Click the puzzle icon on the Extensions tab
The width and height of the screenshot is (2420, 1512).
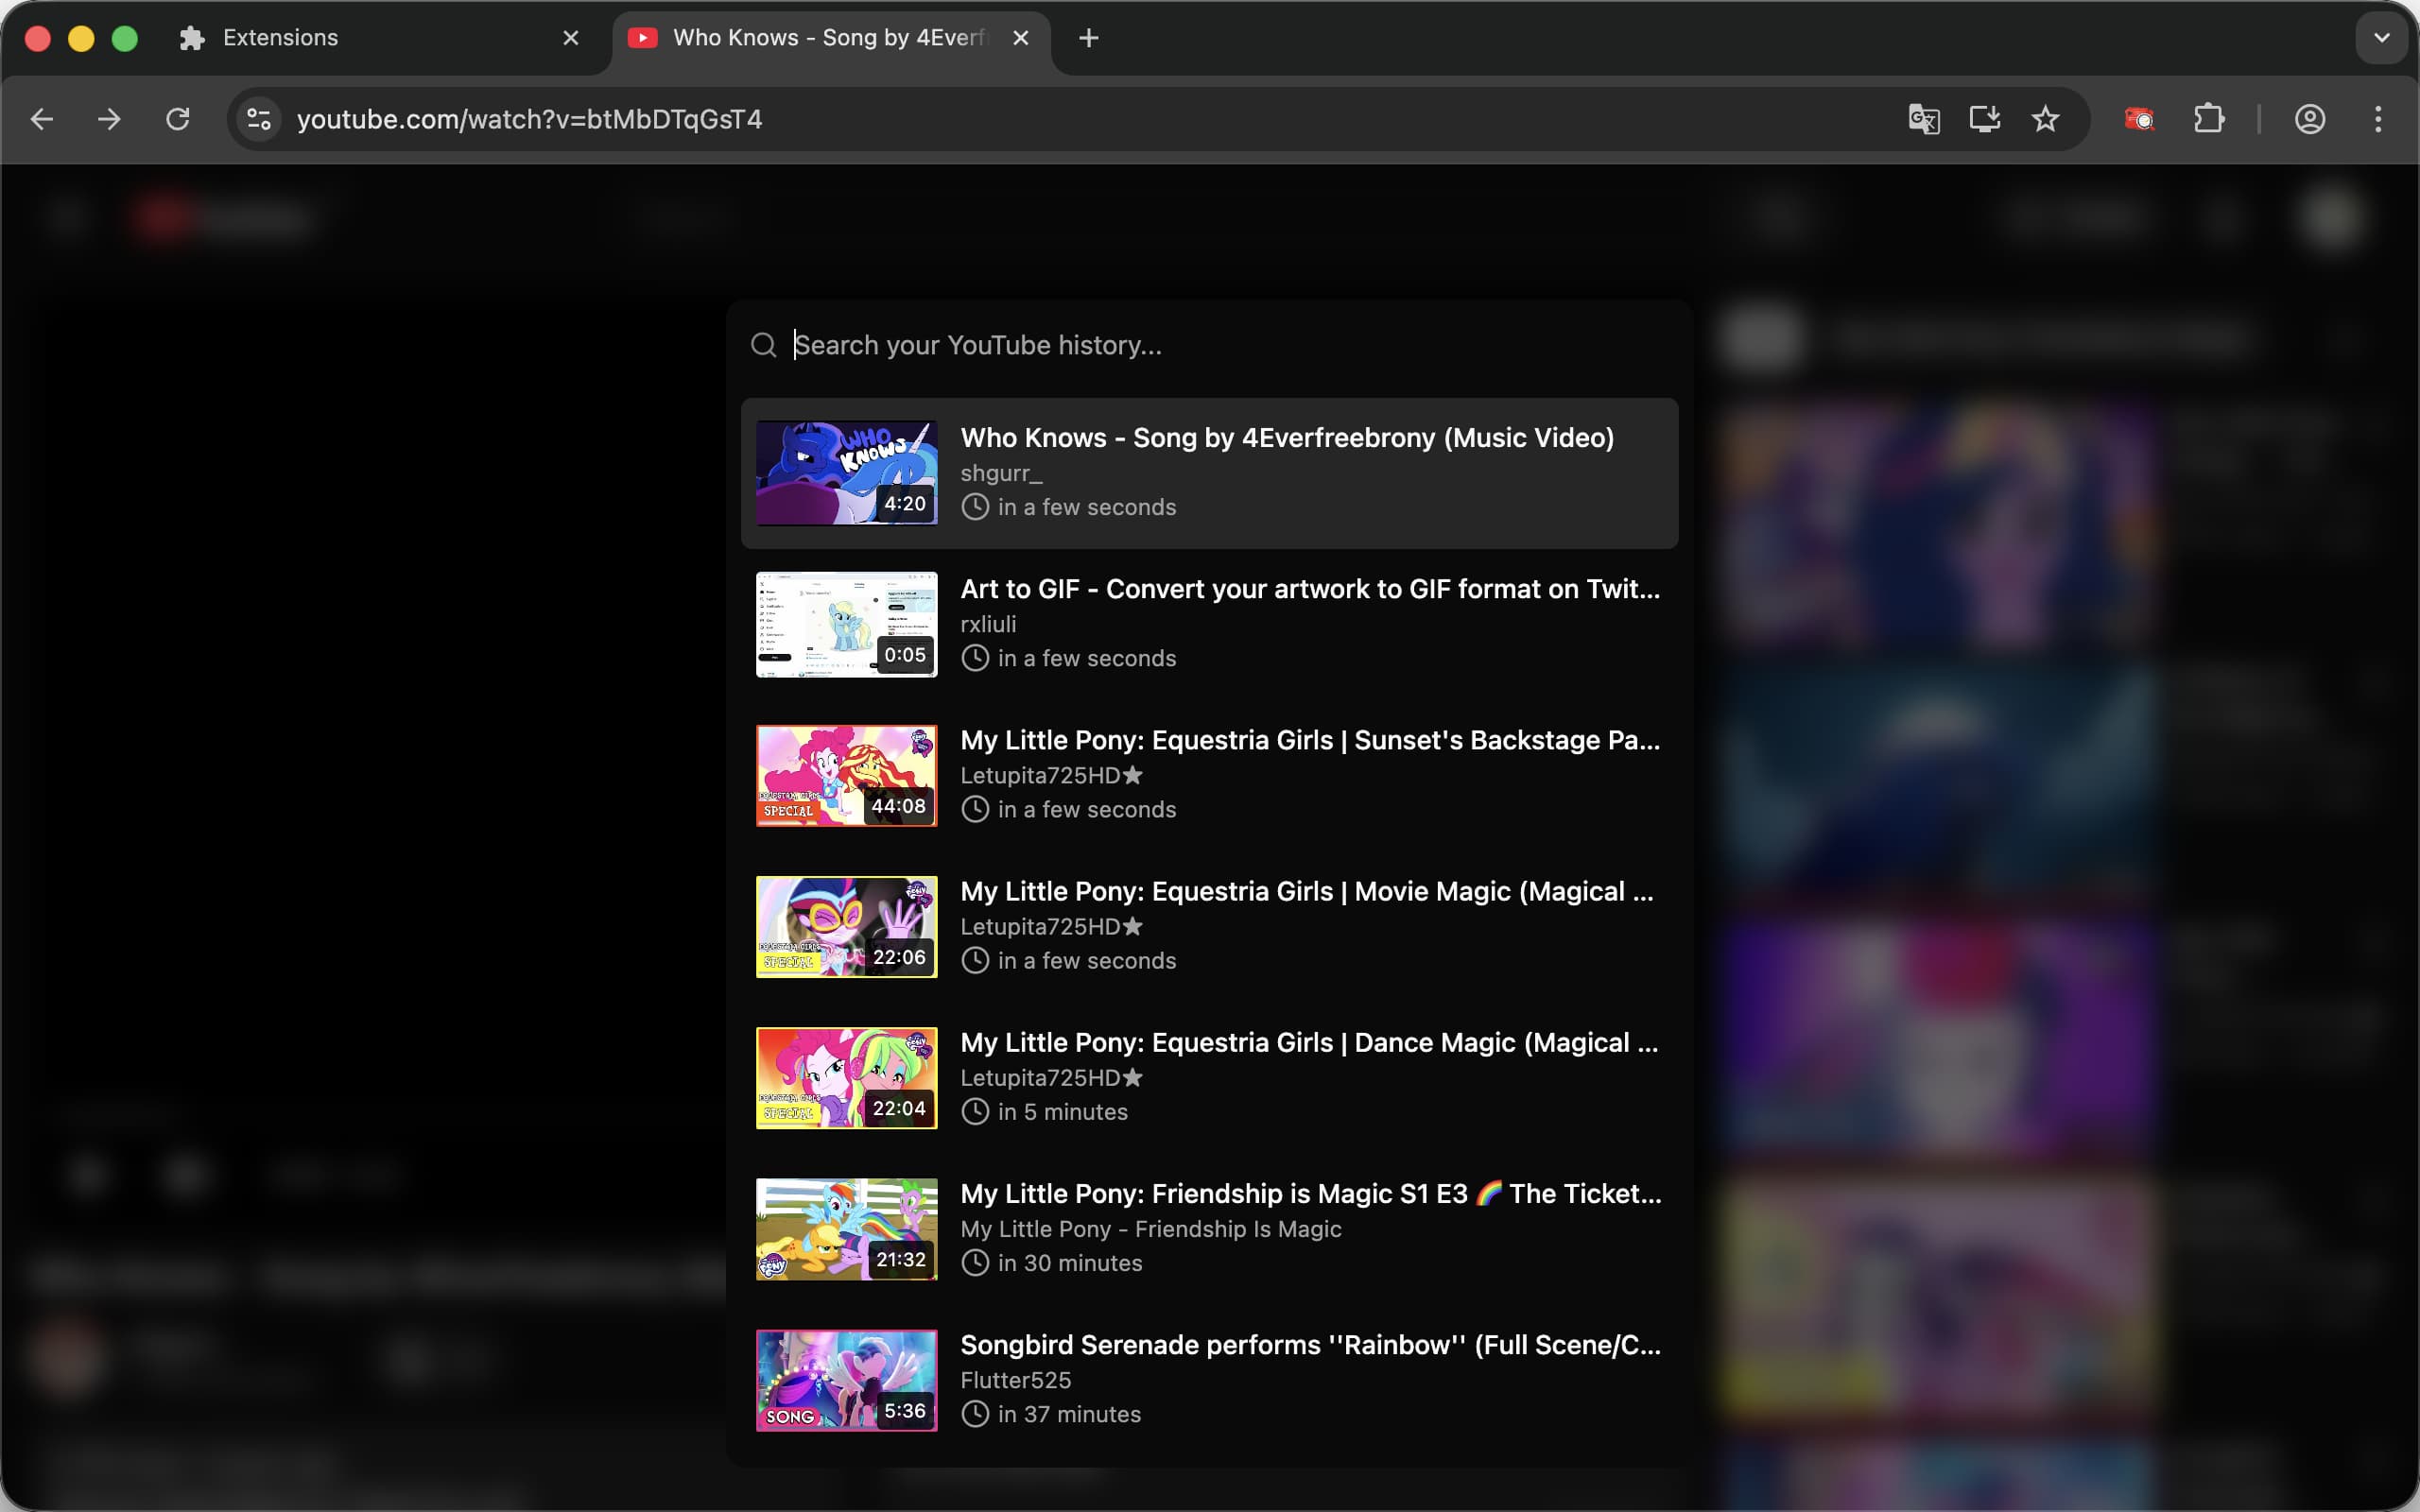[x=192, y=38]
